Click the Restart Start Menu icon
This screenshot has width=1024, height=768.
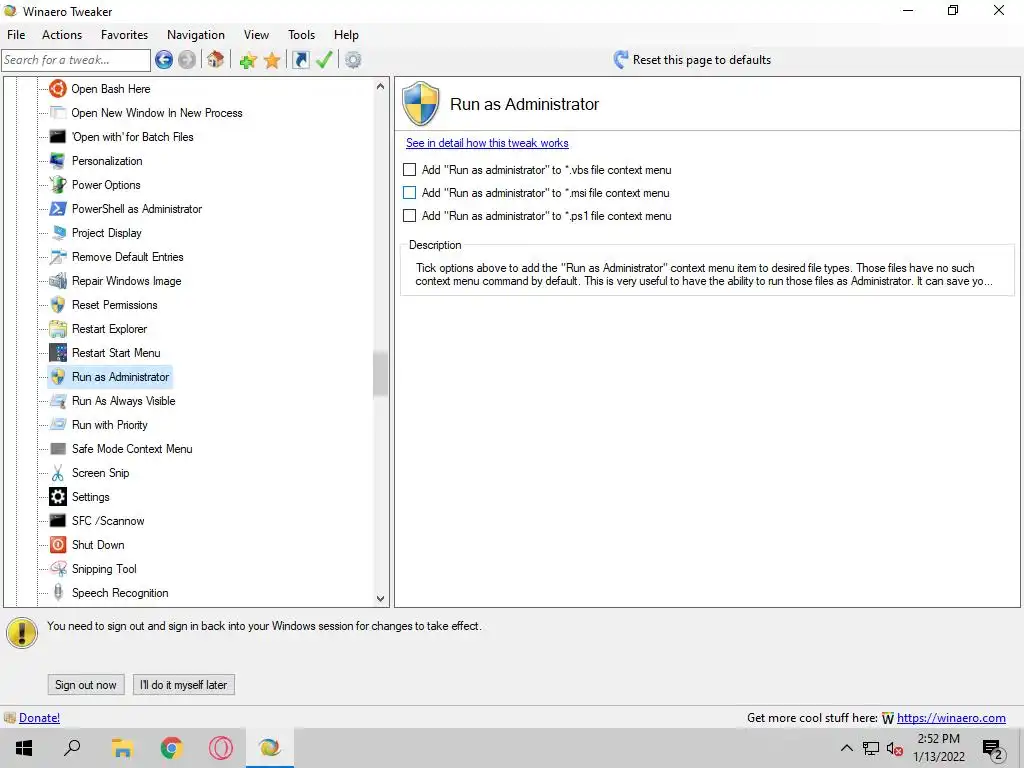click(57, 353)
